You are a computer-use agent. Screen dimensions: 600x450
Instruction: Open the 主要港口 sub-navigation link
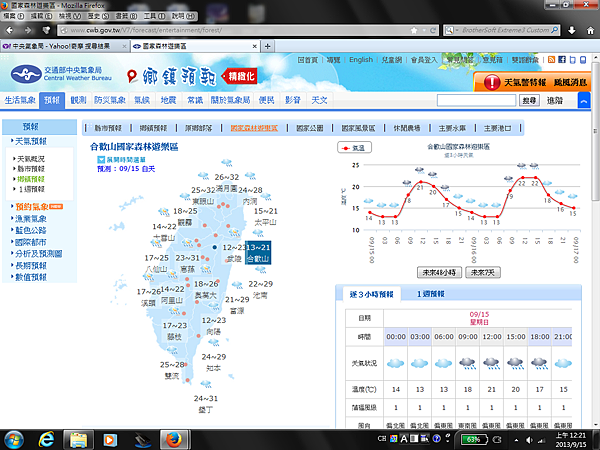pyautogui.click(x=497, y=128)
